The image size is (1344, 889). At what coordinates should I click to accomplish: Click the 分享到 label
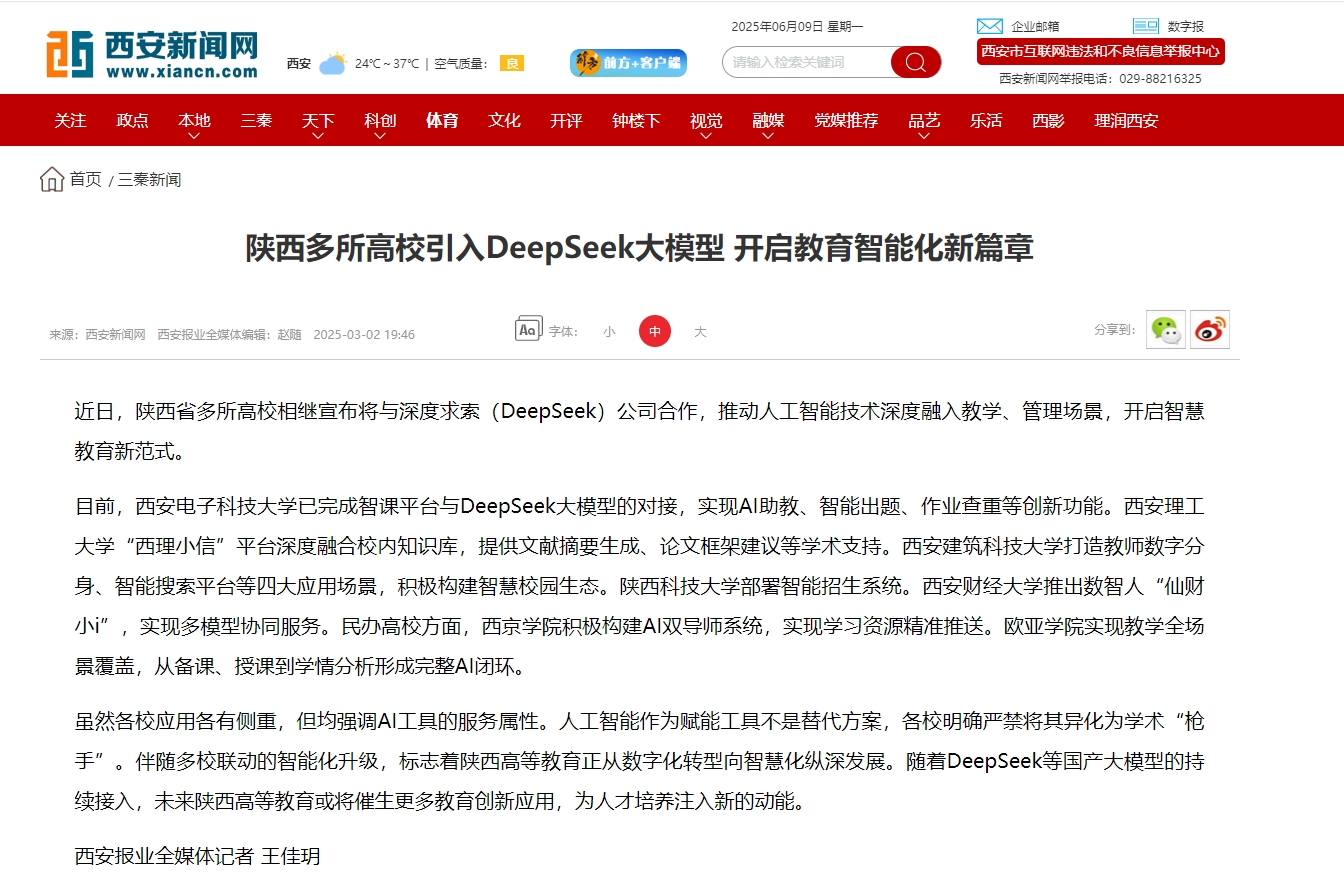point(1114,330)
